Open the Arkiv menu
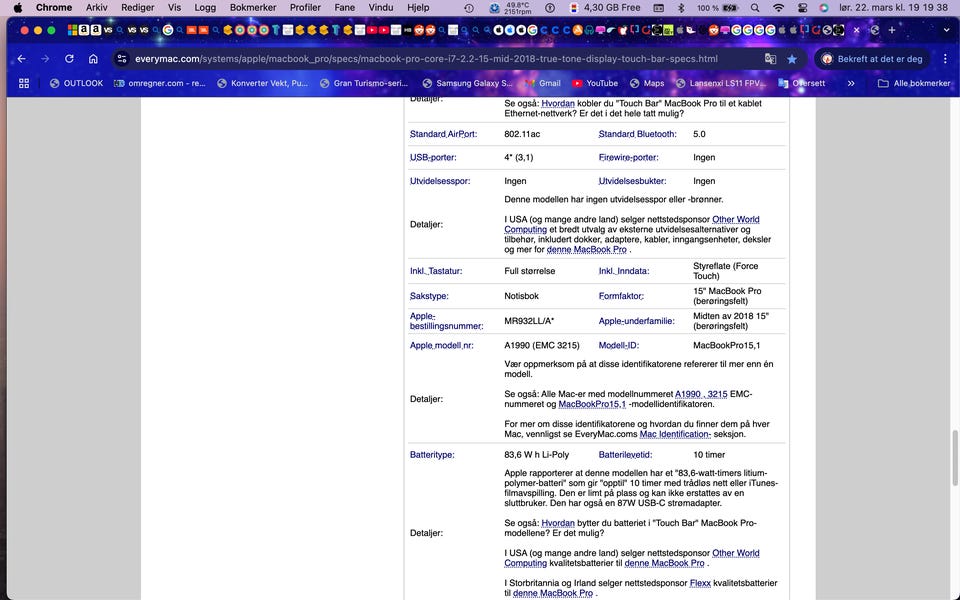 (x=97, y=7)
